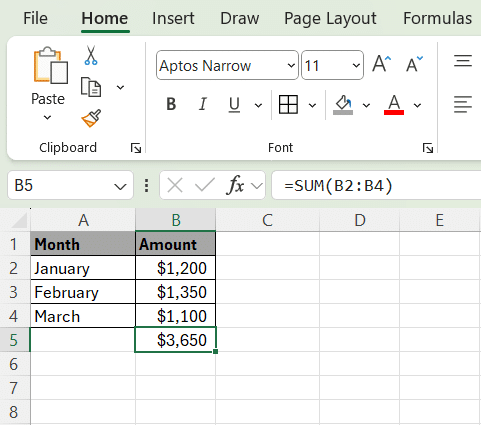Click the Insert Function fx icon
The height and width of the screenshot is (425, 481).
[x=235, y=185]
